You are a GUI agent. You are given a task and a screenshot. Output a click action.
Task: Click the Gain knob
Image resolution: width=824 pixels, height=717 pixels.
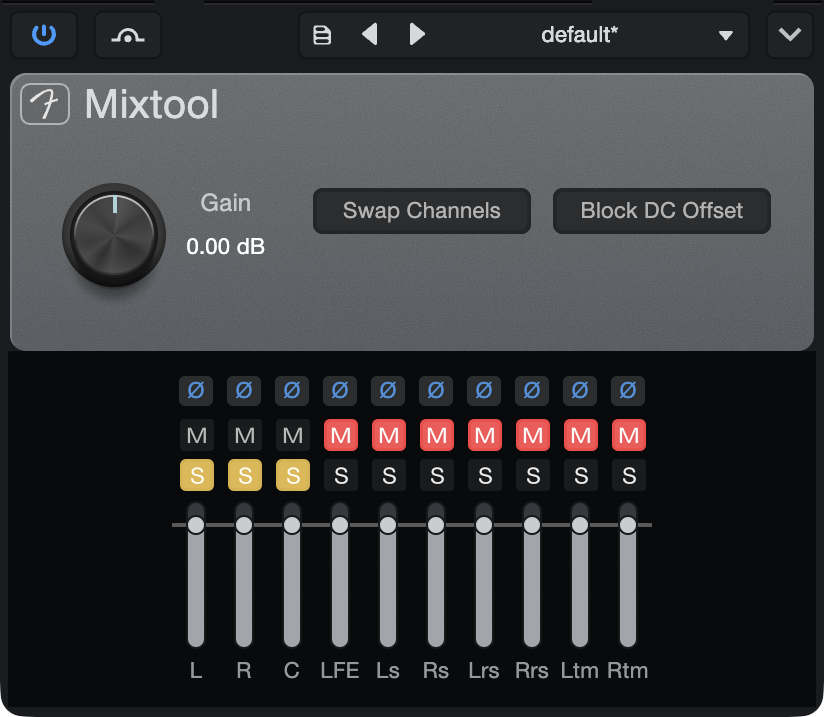pyautogui.click(x=114, y=235)
